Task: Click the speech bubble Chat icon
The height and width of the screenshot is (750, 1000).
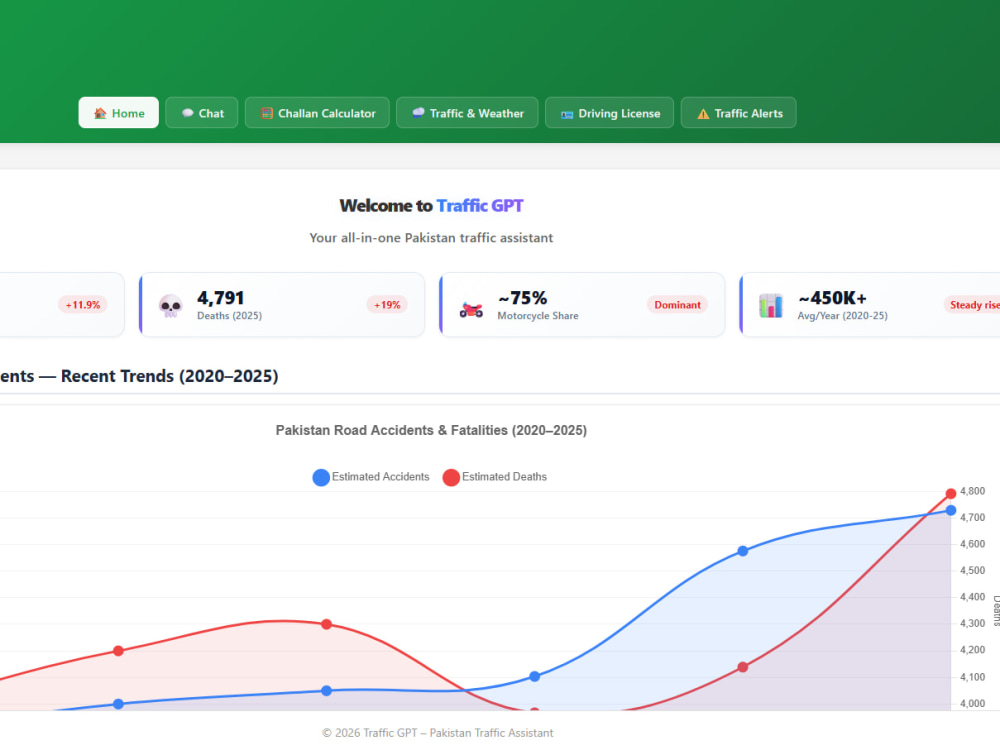Action: pyautogui.click(x=188, y=113)
